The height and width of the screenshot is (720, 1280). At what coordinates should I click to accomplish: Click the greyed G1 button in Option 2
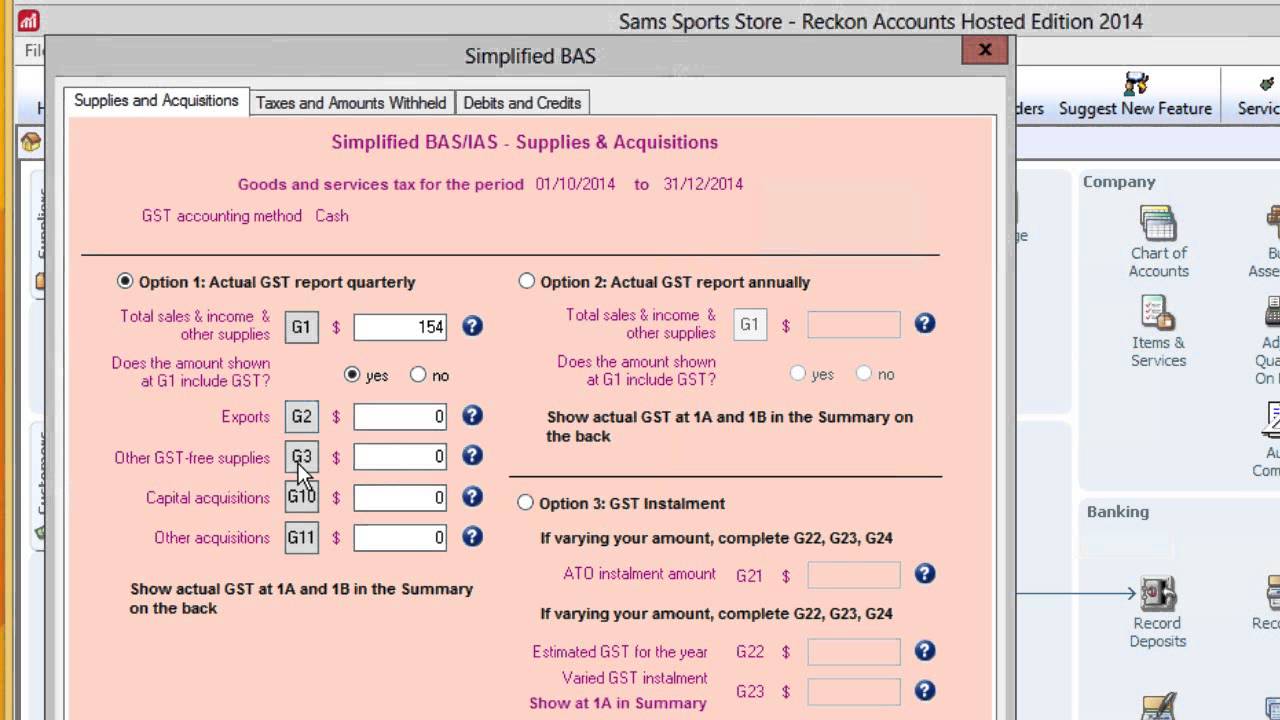[750, 324]
